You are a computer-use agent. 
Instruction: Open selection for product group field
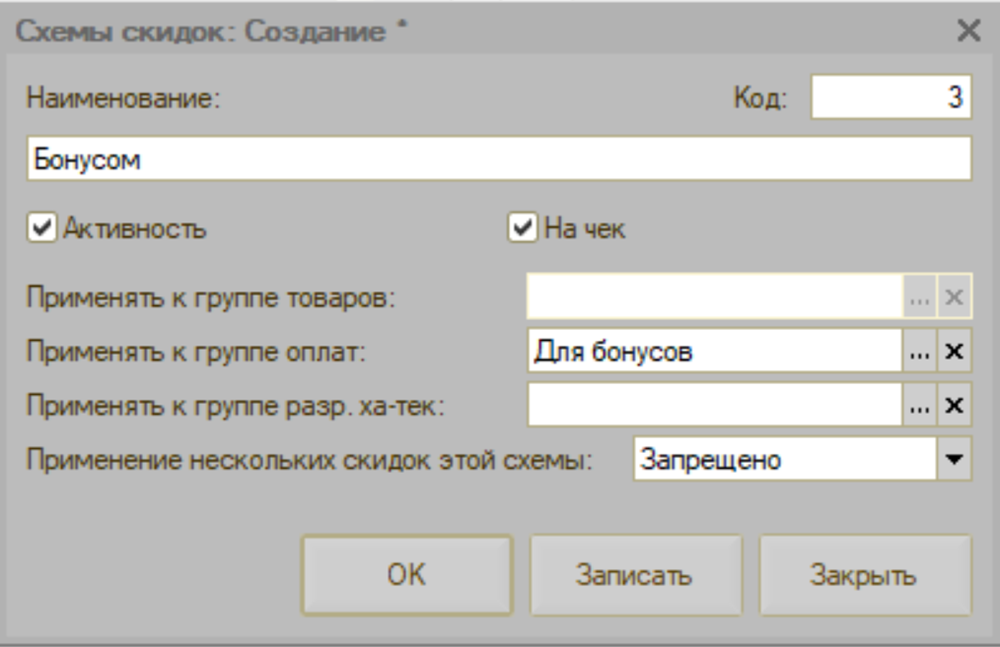920,298
